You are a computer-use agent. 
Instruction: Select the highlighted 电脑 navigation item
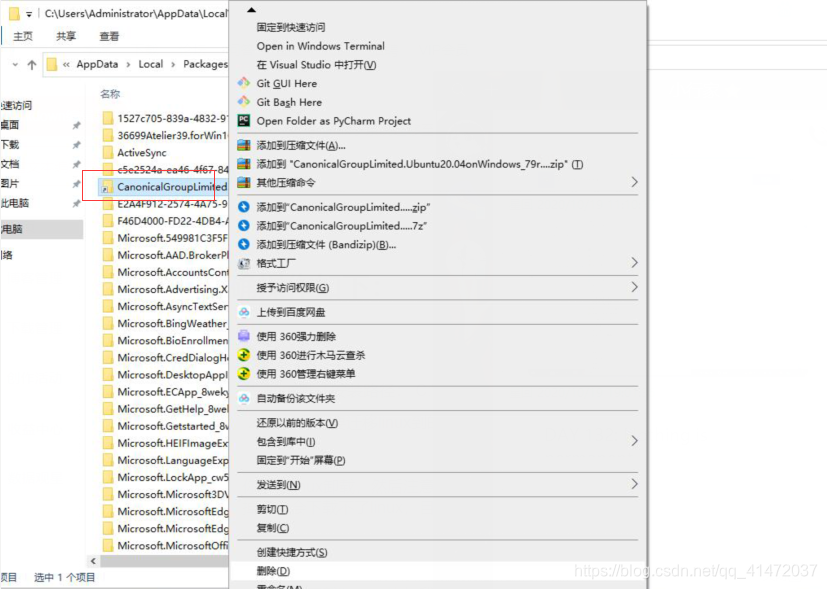click(42, 229)
